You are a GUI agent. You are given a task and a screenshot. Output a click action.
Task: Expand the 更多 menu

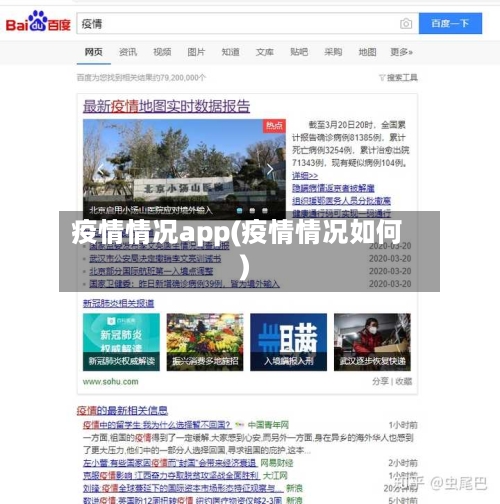point(402,52)
